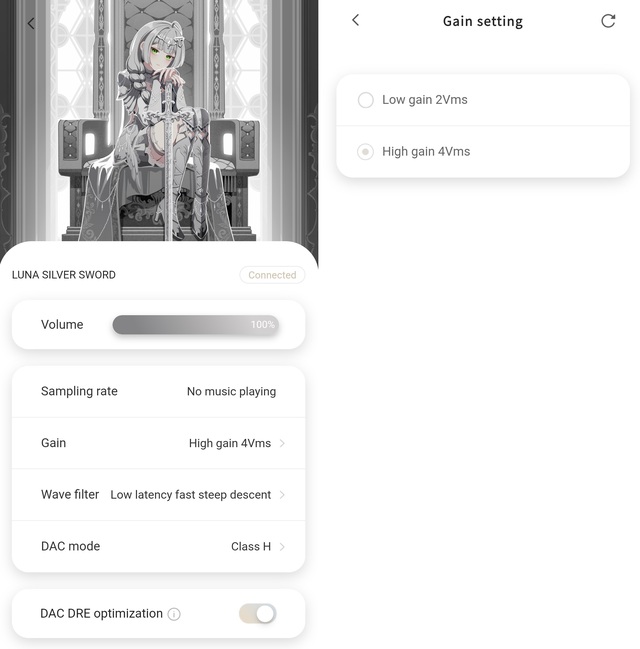This screenshot has width=640, height=649.
Task: Toggle the DAC DRE optimization switch
Action: (257, 613)
